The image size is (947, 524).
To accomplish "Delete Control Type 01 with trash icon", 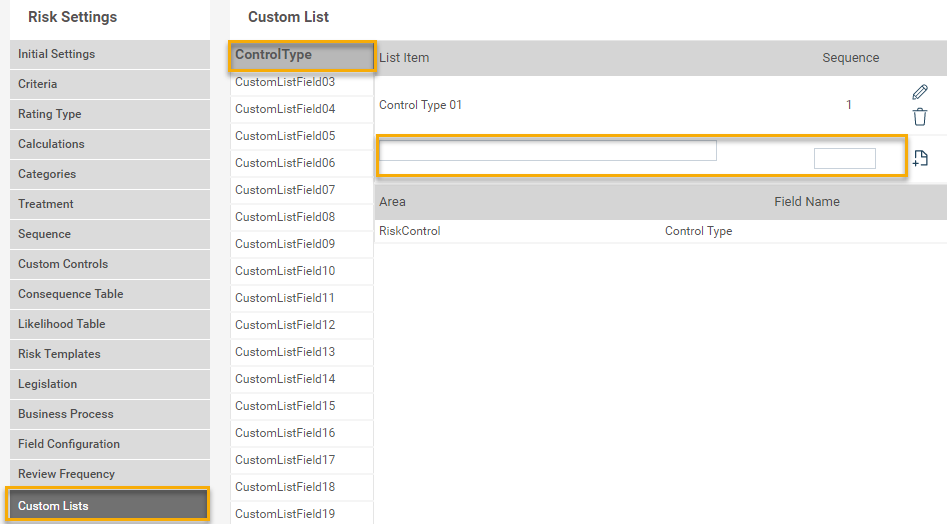I will point(920,117).
